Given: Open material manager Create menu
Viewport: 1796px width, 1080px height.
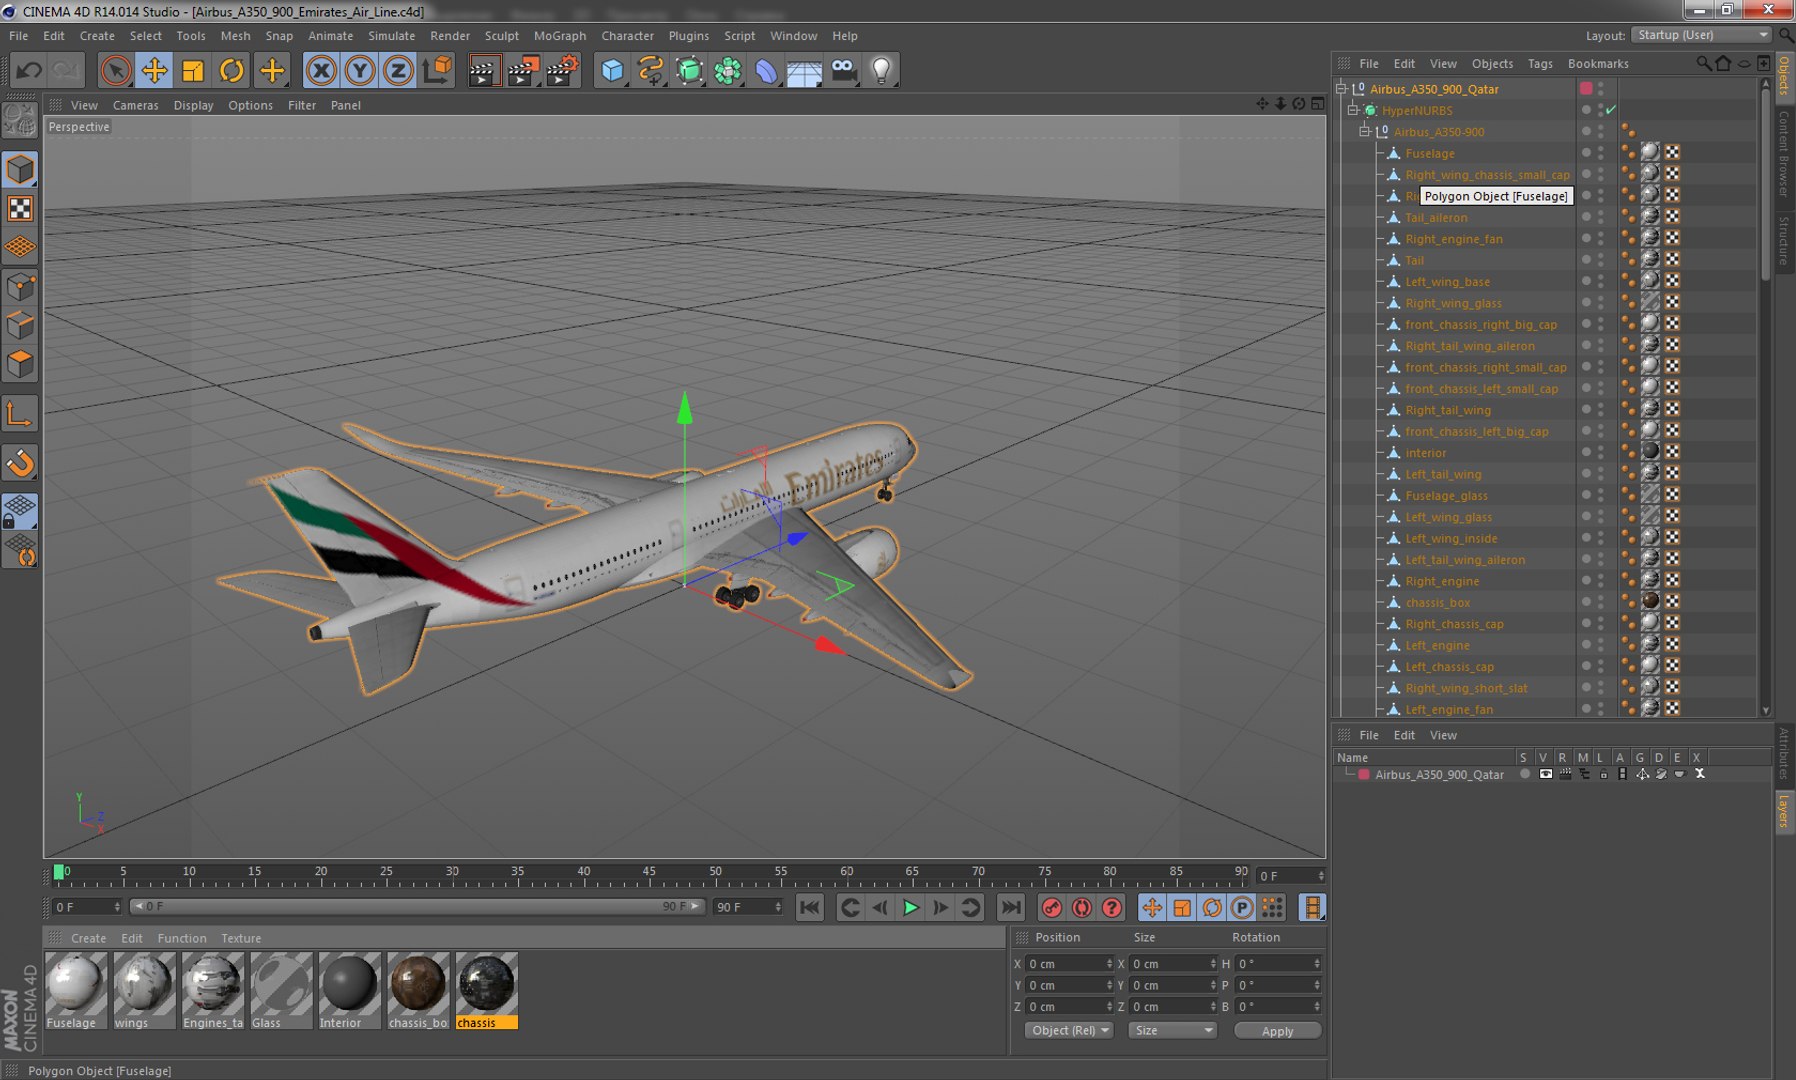Looking at the screenshot, I should (x=88, y=938).
